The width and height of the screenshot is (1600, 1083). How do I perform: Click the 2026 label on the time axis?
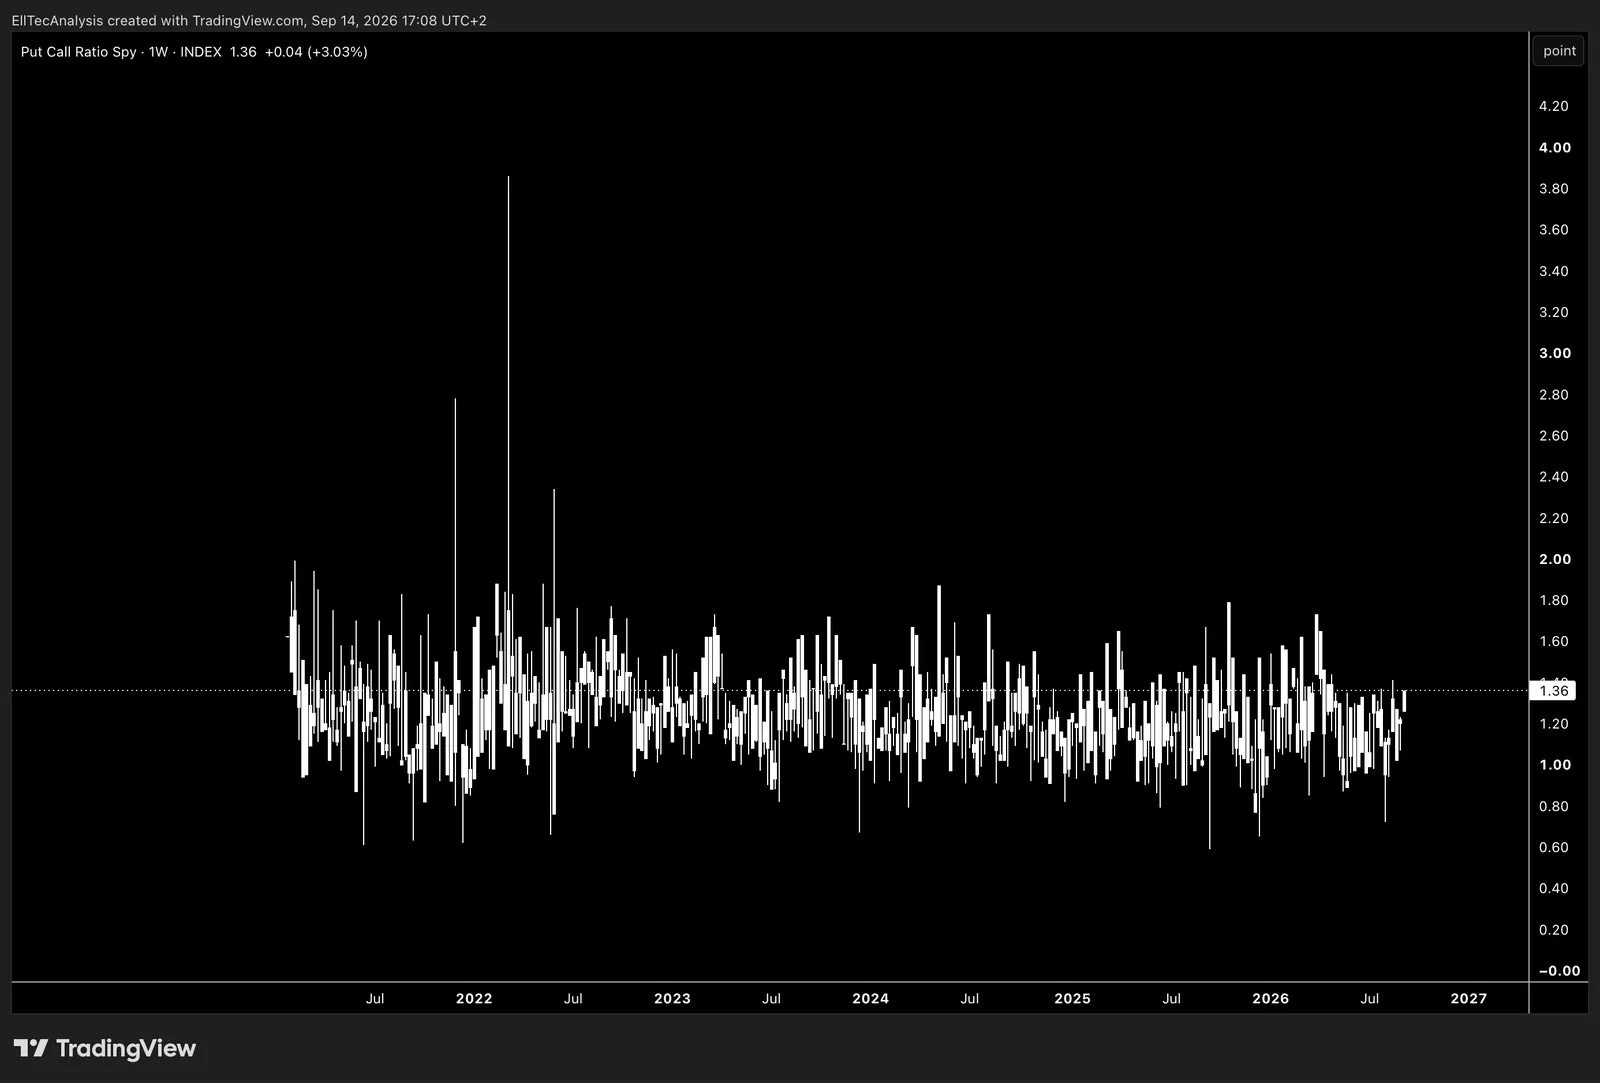coord(1271,998)
